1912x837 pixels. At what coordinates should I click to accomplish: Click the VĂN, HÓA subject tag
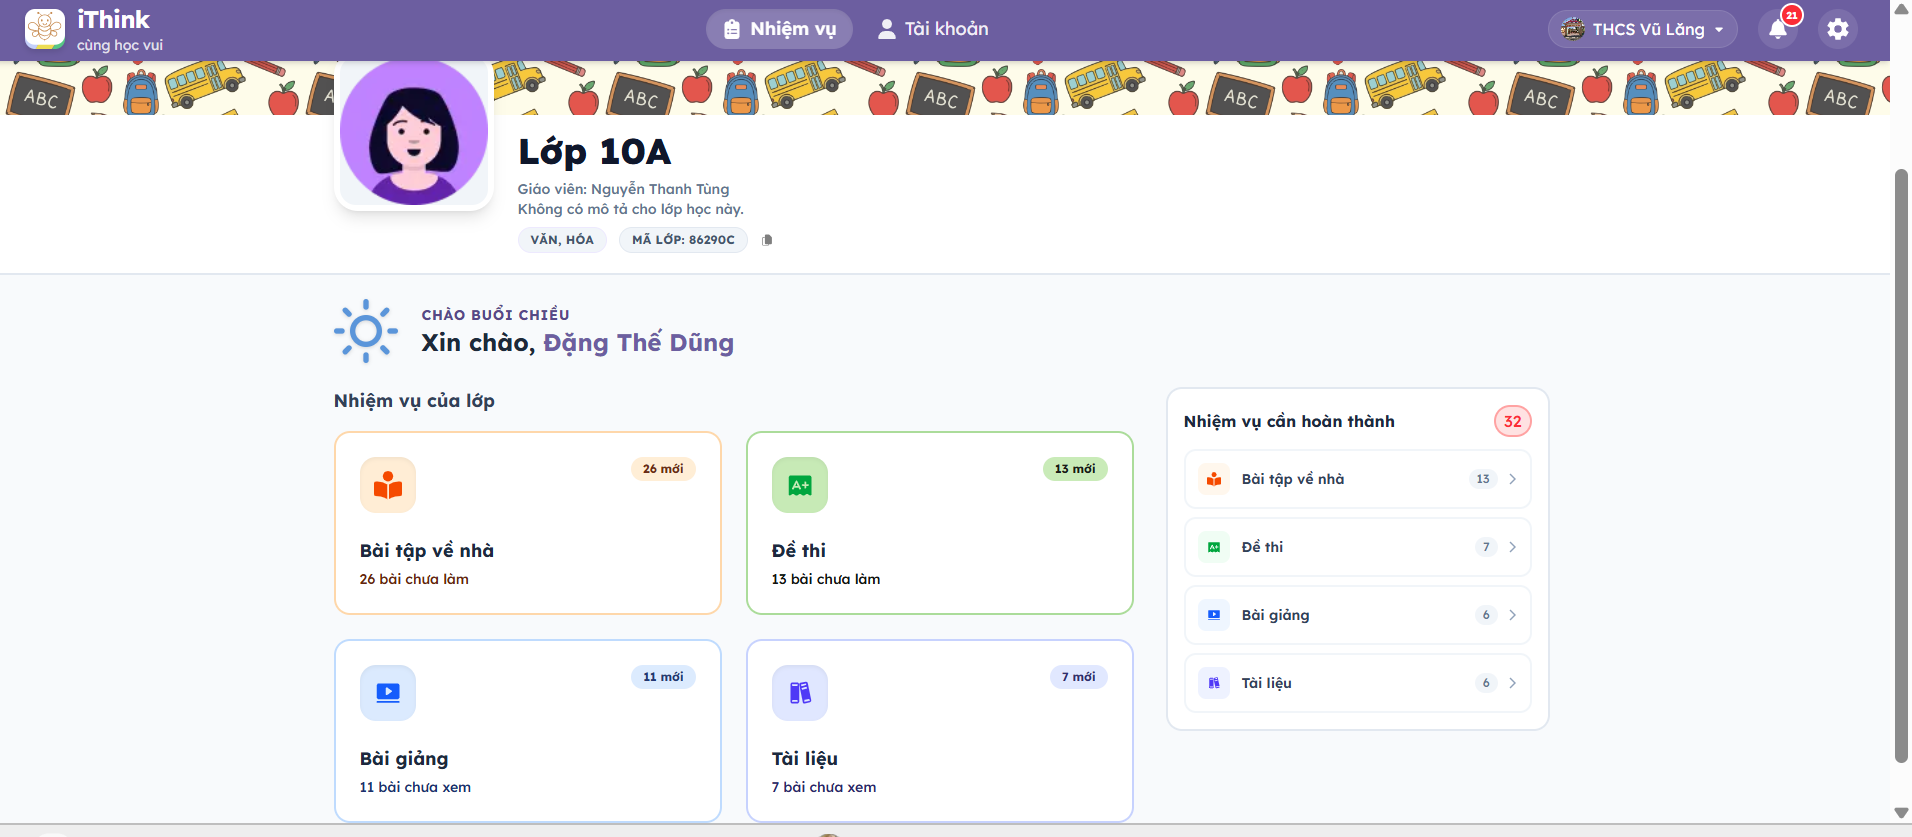click(x=562, y=240)
